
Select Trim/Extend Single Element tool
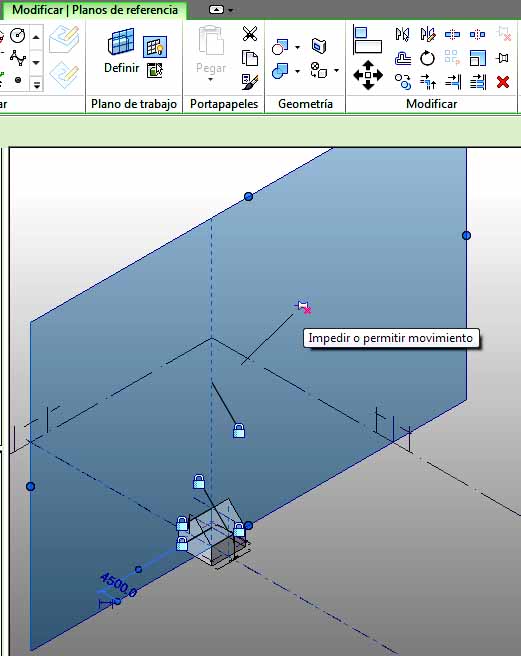click(453, 82)
